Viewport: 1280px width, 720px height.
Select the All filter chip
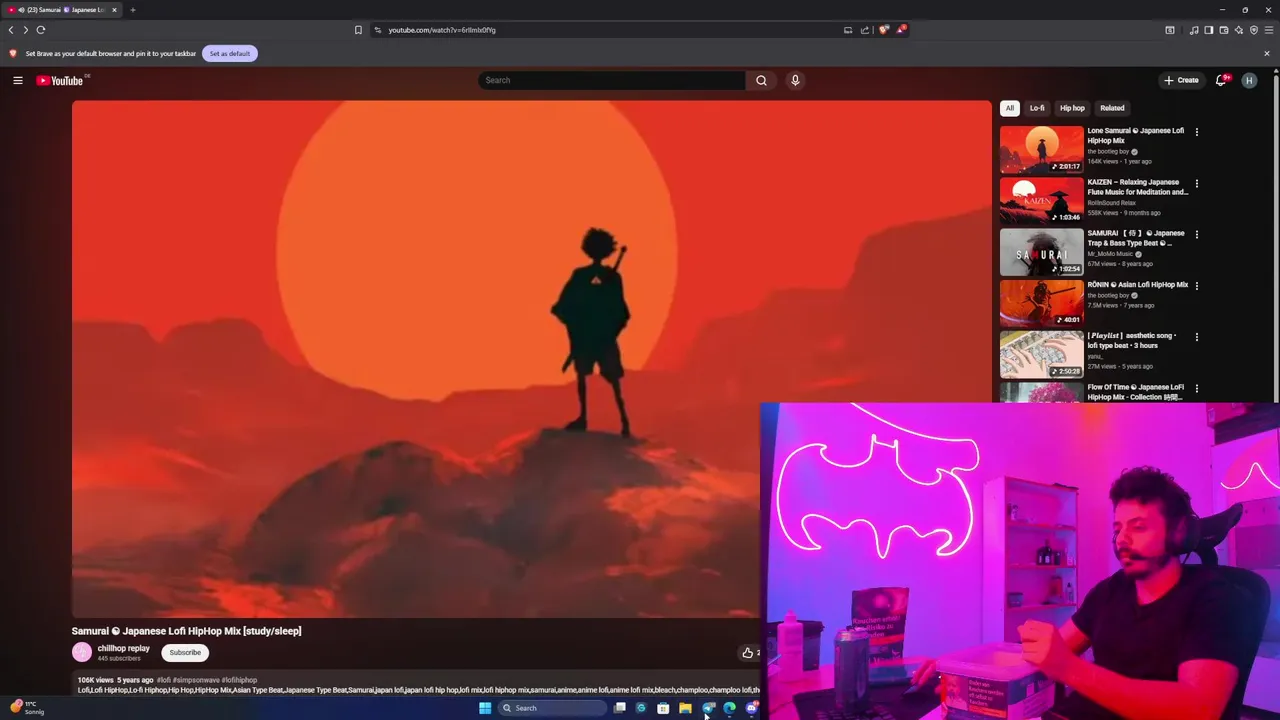[1010, 108]
